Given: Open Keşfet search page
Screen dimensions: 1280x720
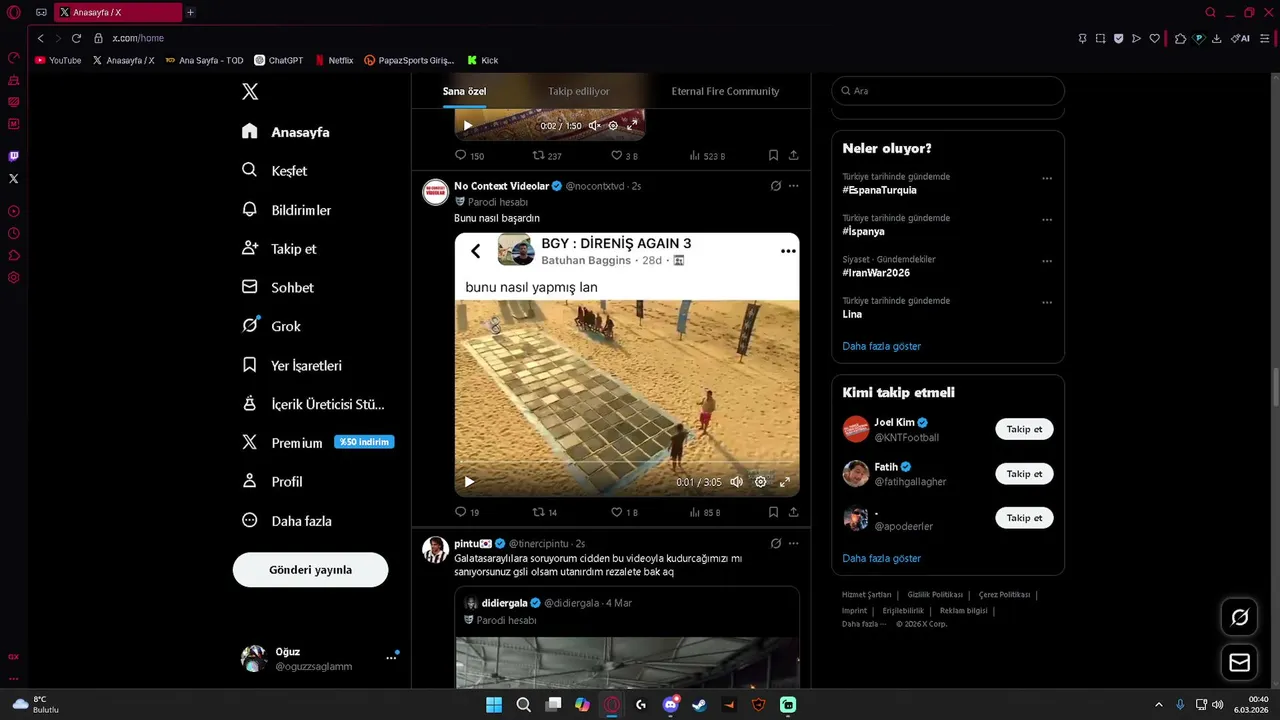Looking at the screenshot, I should [275, 171].
